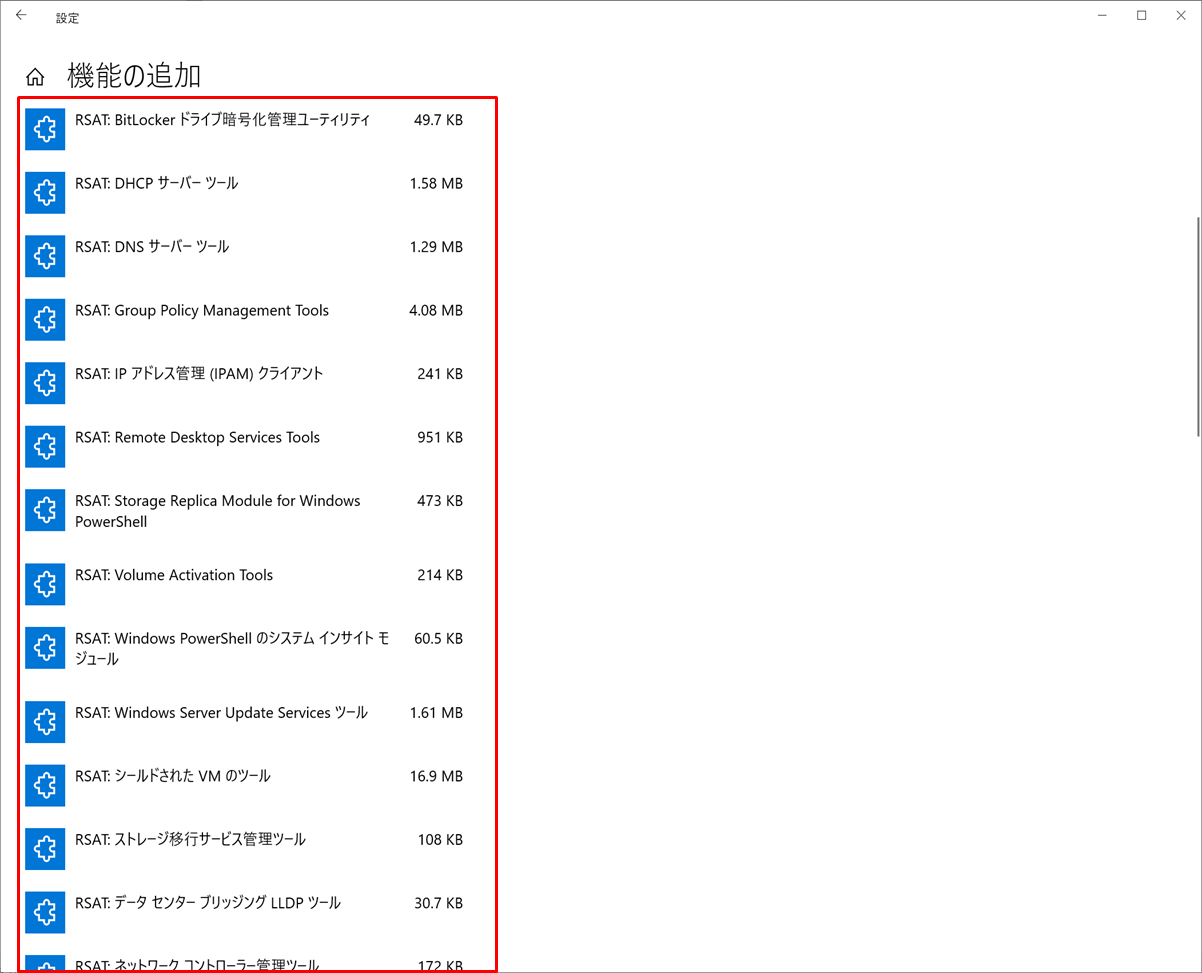Click the 214 KB size value

(440, 575)
